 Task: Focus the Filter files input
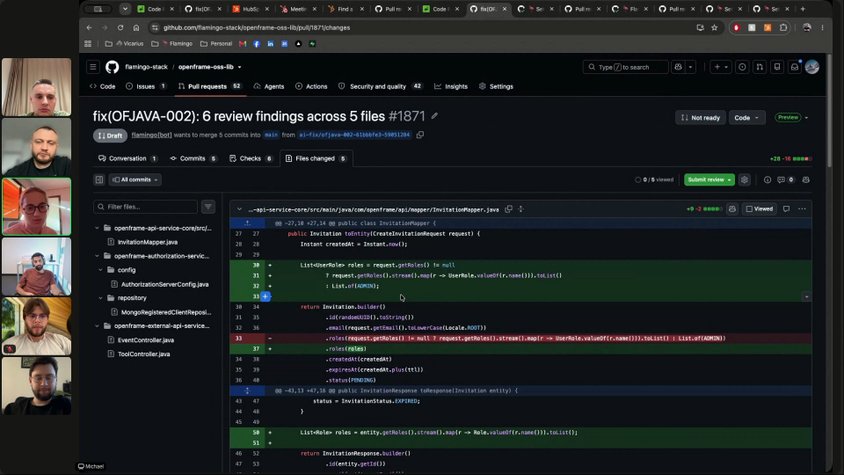click(x=145, y=206)
